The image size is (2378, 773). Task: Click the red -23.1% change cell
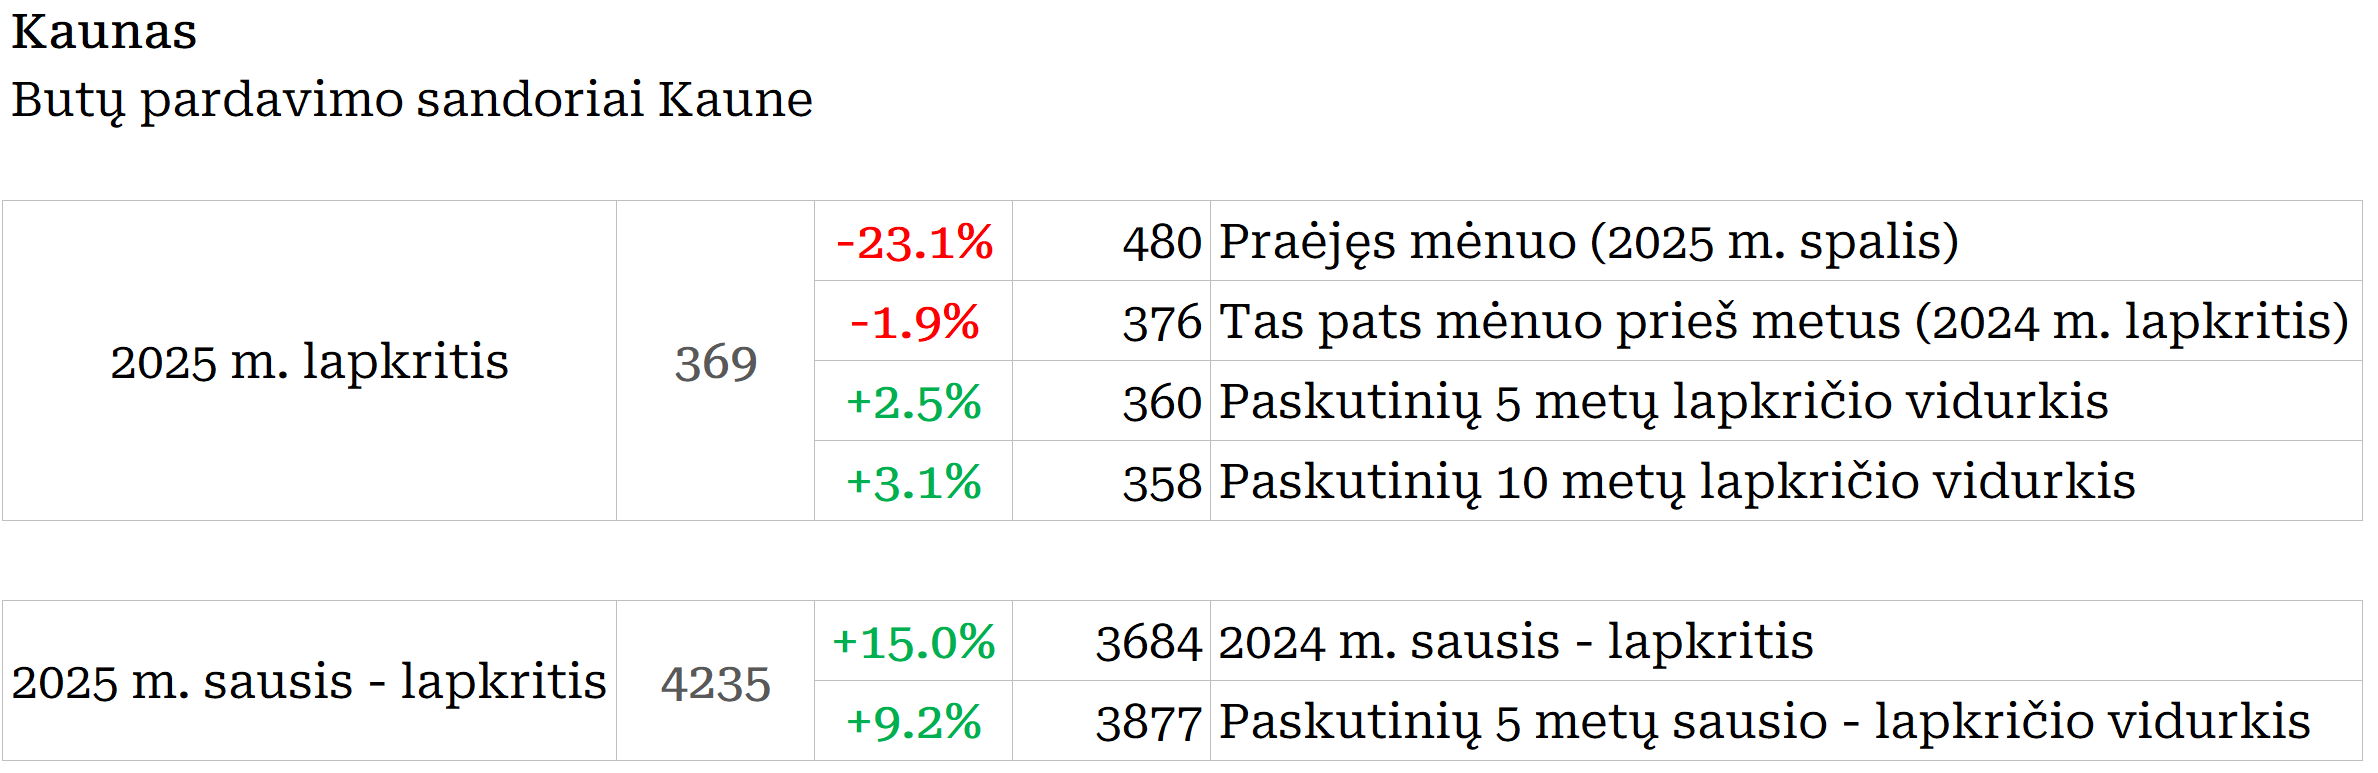pos(914,242)
